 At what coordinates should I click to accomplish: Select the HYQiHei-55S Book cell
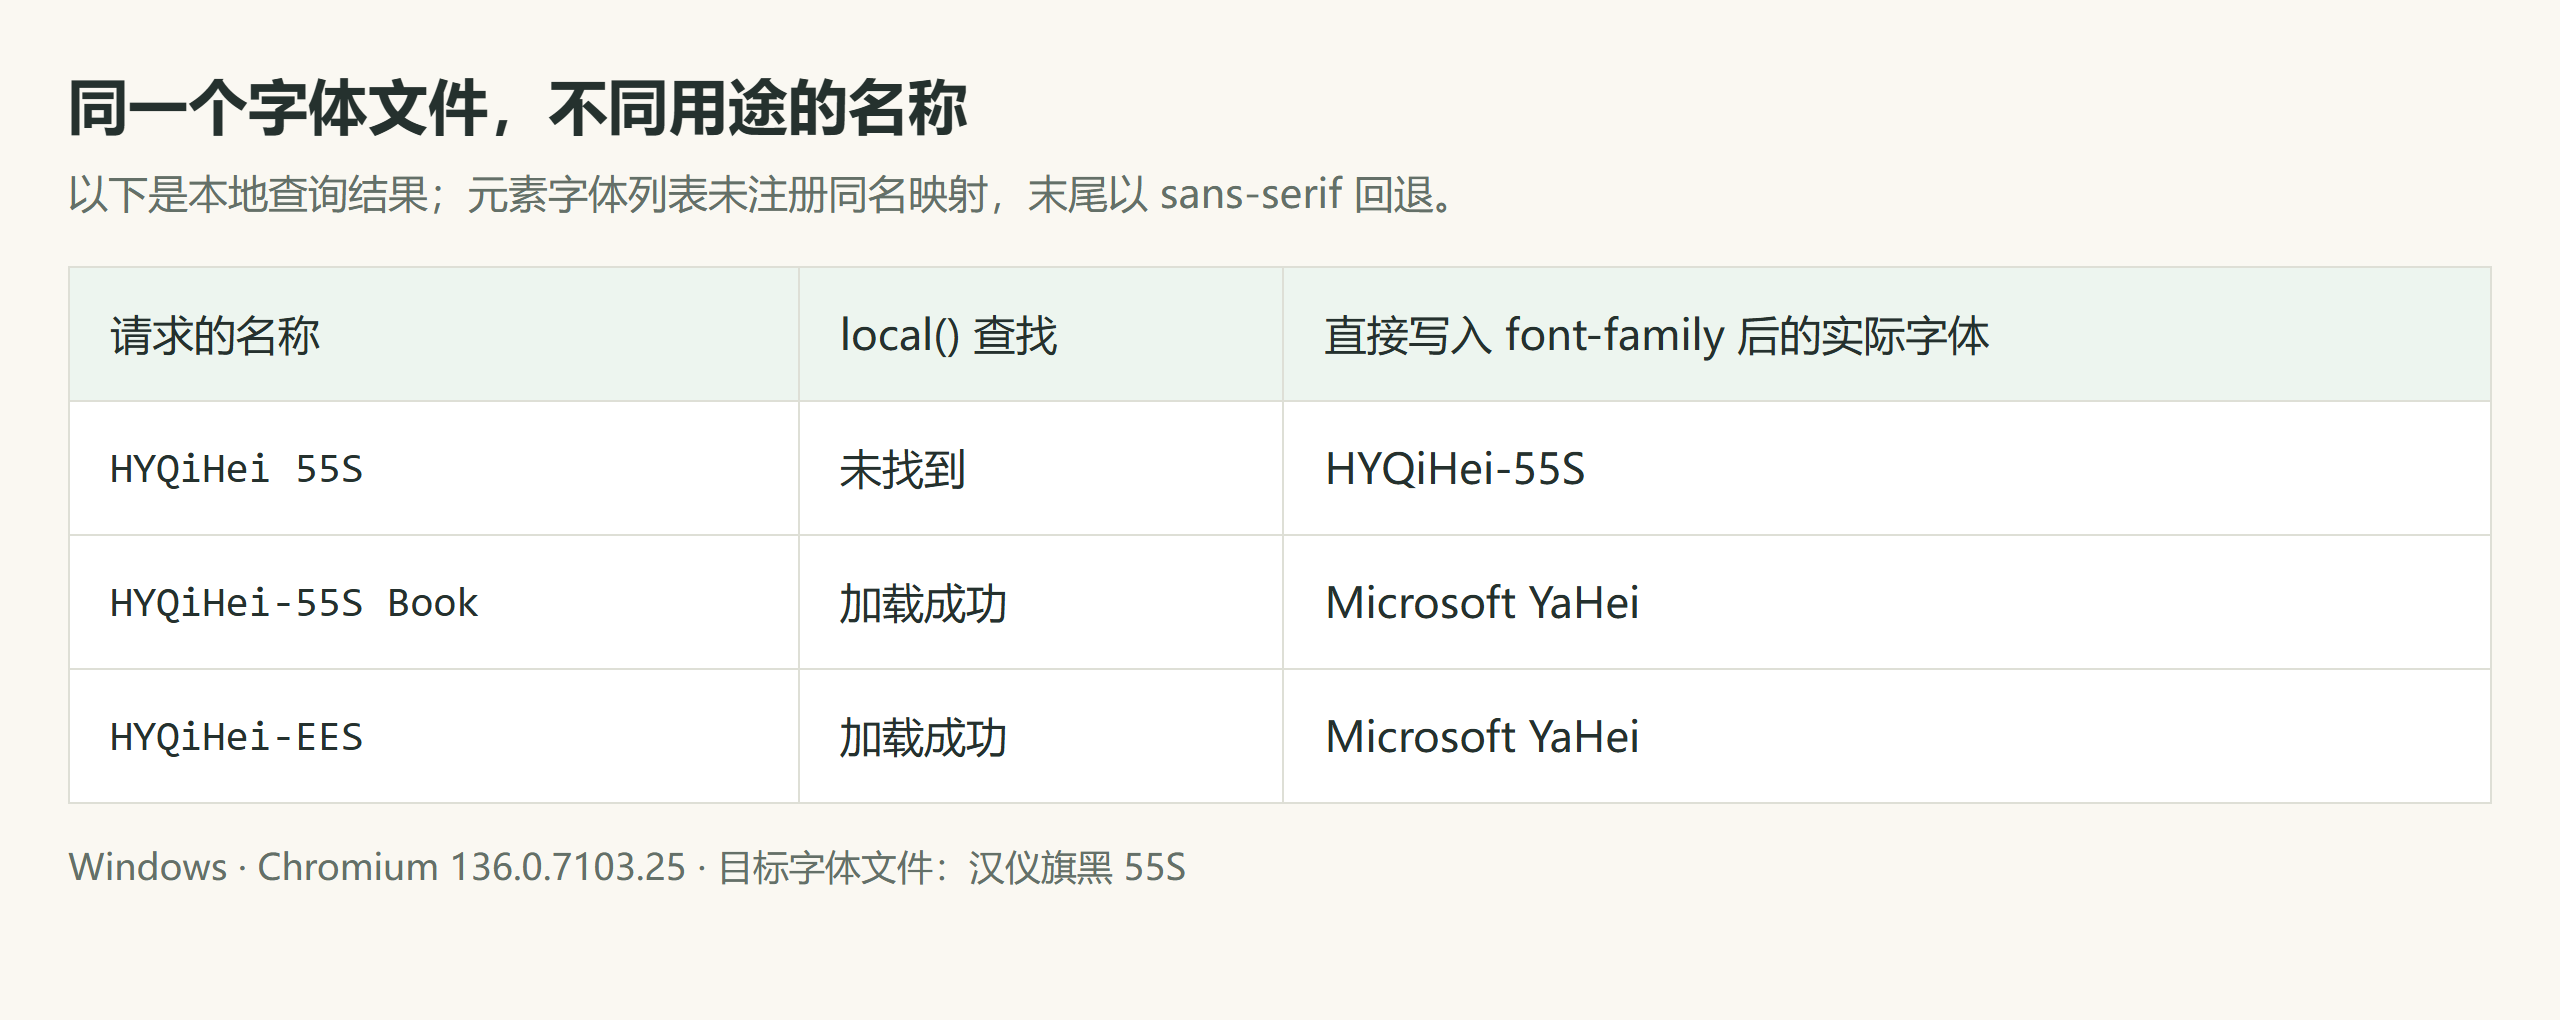(433, 603)
